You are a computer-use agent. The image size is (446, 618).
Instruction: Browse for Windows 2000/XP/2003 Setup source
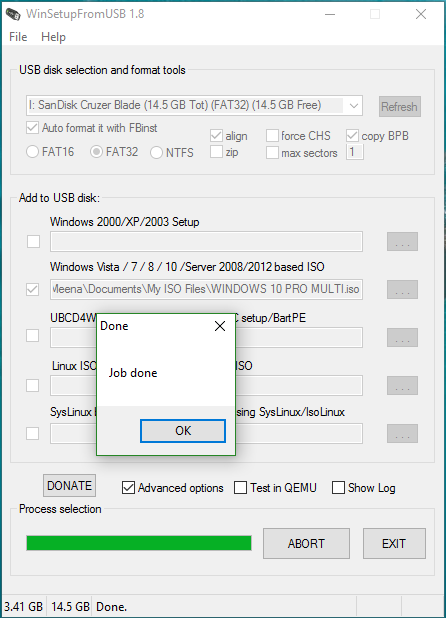click(402, 242)
